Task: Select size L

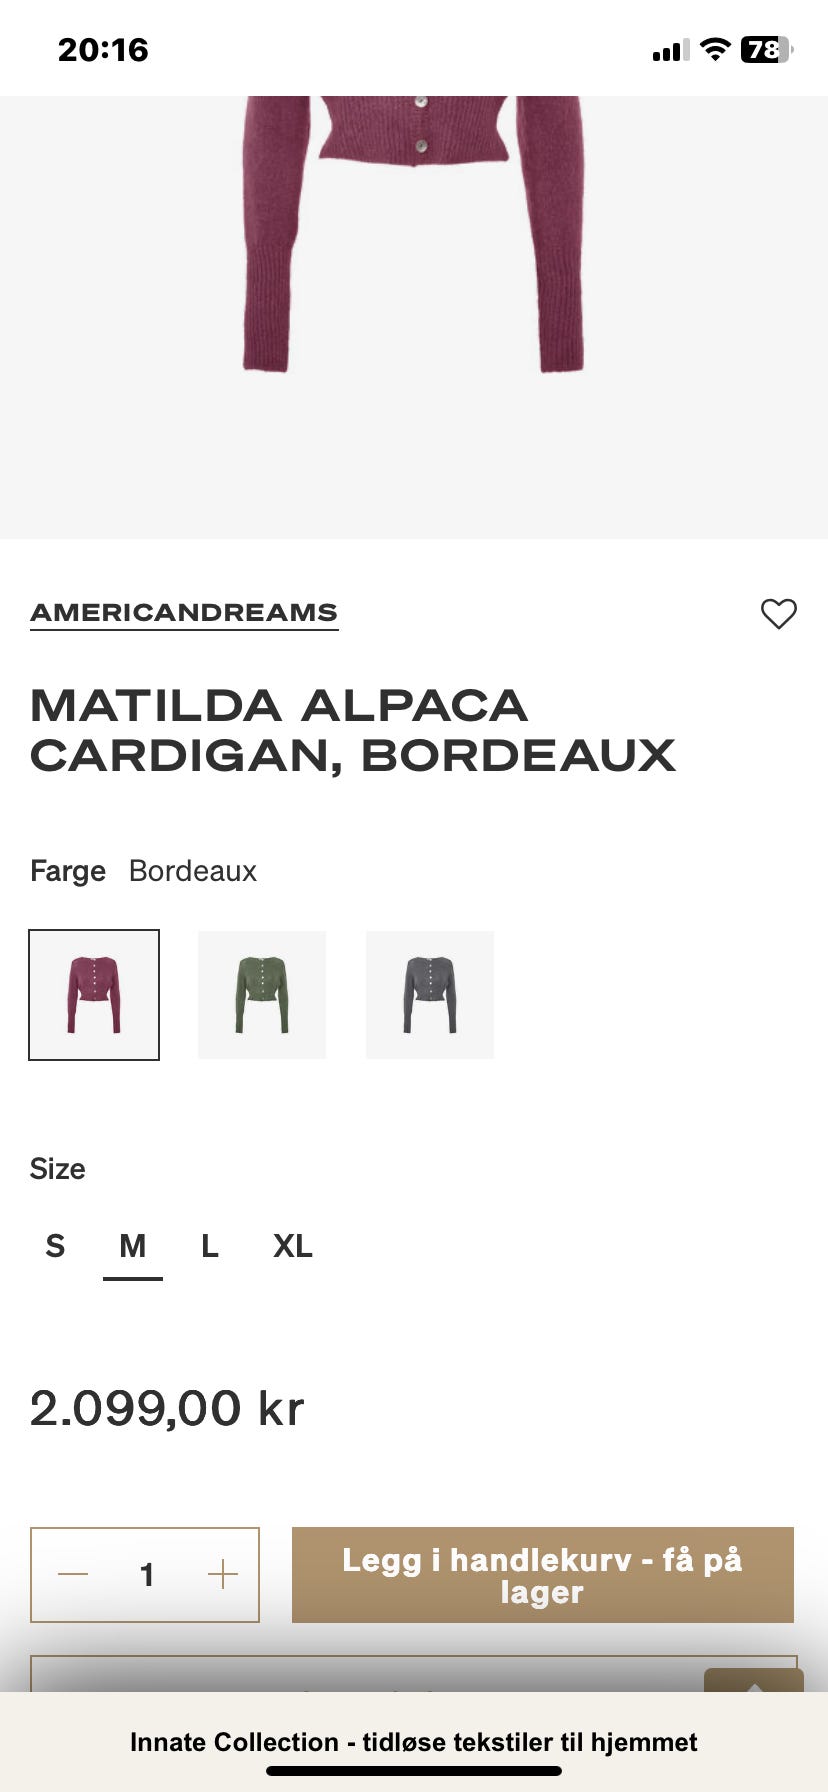Action: click(x=210, y=1246)
